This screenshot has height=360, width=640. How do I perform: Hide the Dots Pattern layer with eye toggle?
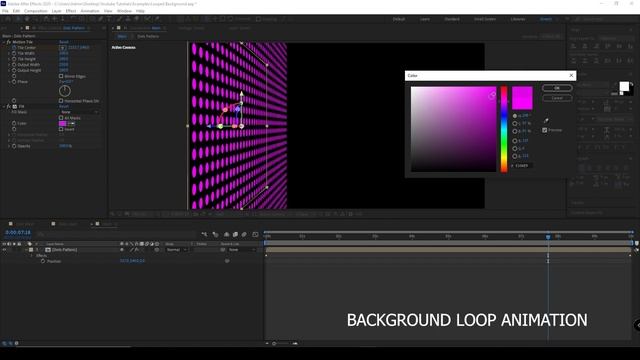click(x=4, y=249)
